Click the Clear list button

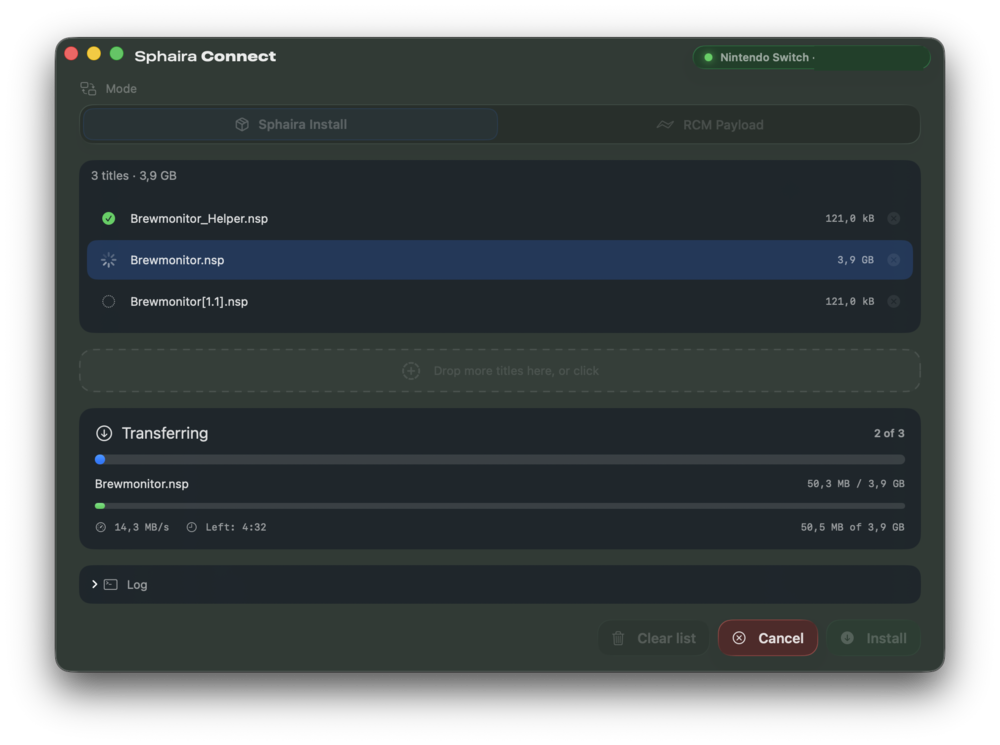pos(654,638)
